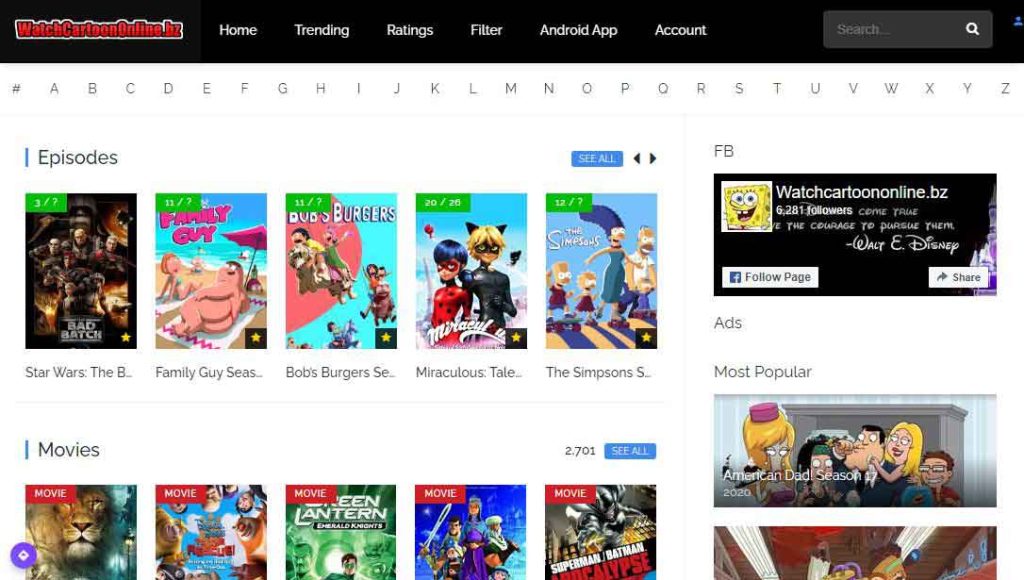Open American Dad Season 17 thumbnail
This screenshot has width=1024, height=580.
click(855, 450)
